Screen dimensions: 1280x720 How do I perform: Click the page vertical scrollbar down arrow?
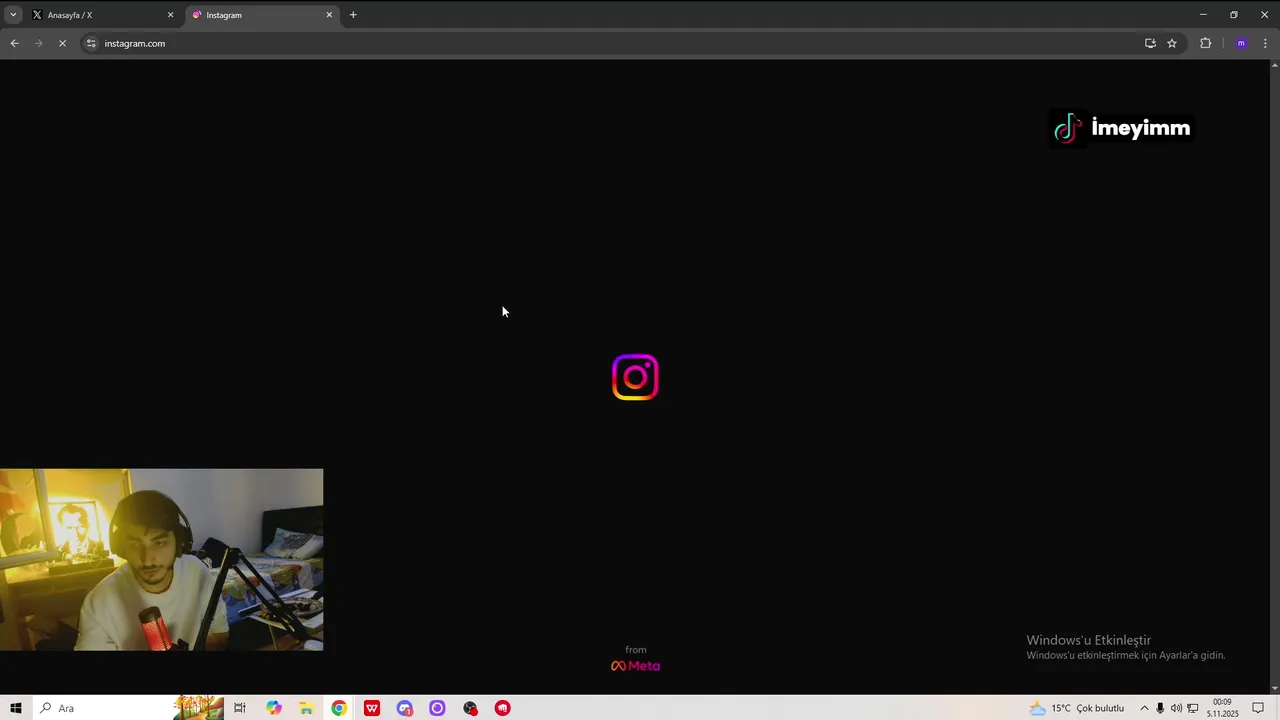[x=1274, y=690]
